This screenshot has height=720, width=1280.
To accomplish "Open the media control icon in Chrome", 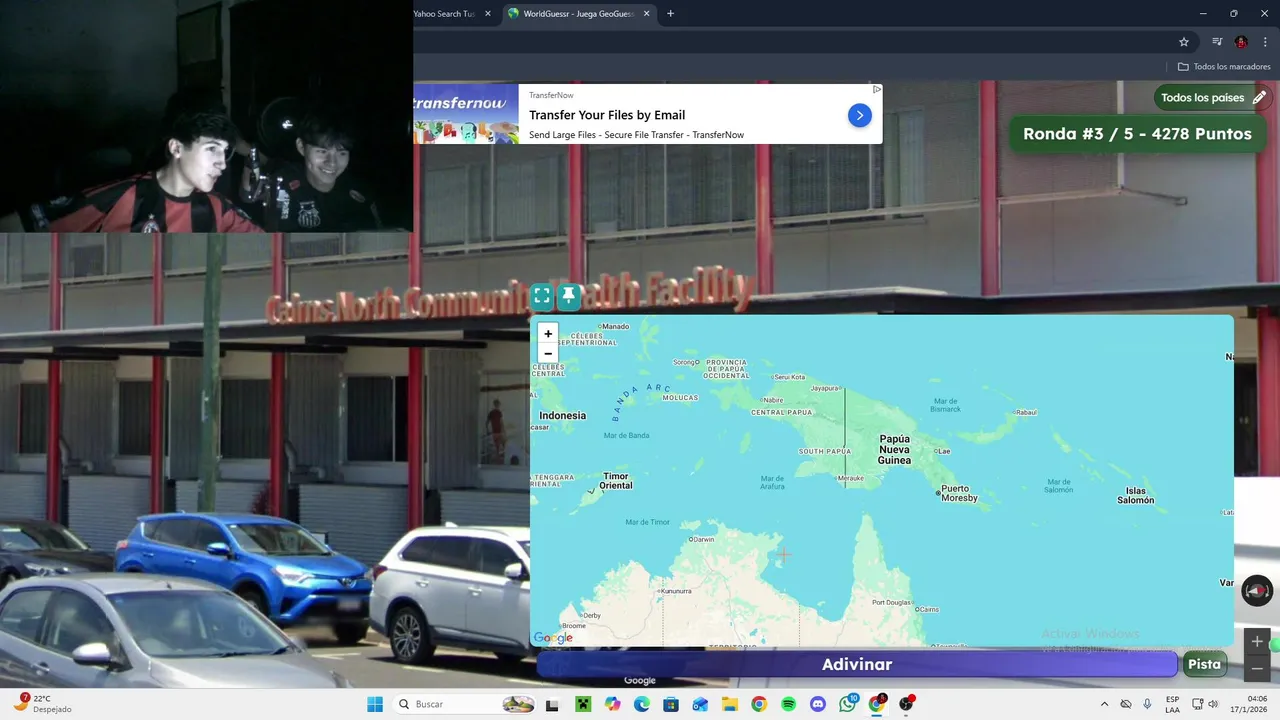I will coord(1217,42).
